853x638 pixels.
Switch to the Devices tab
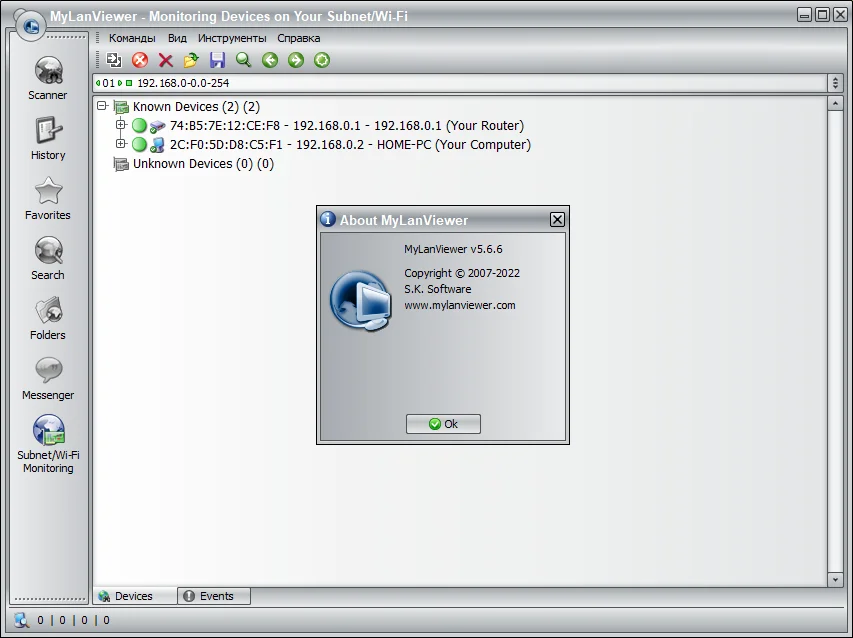pos(134,596)
